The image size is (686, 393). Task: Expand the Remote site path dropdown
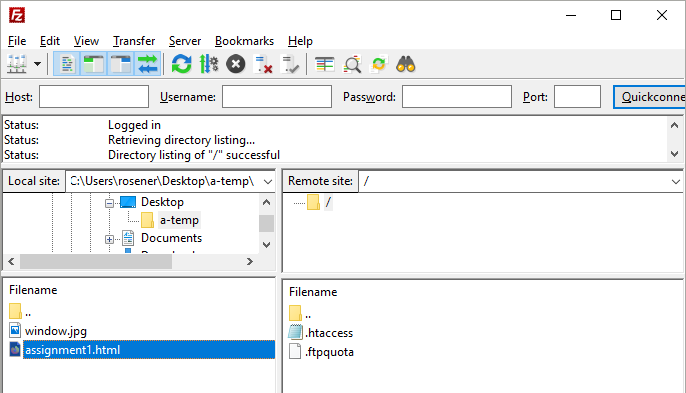tap(676, 181)
